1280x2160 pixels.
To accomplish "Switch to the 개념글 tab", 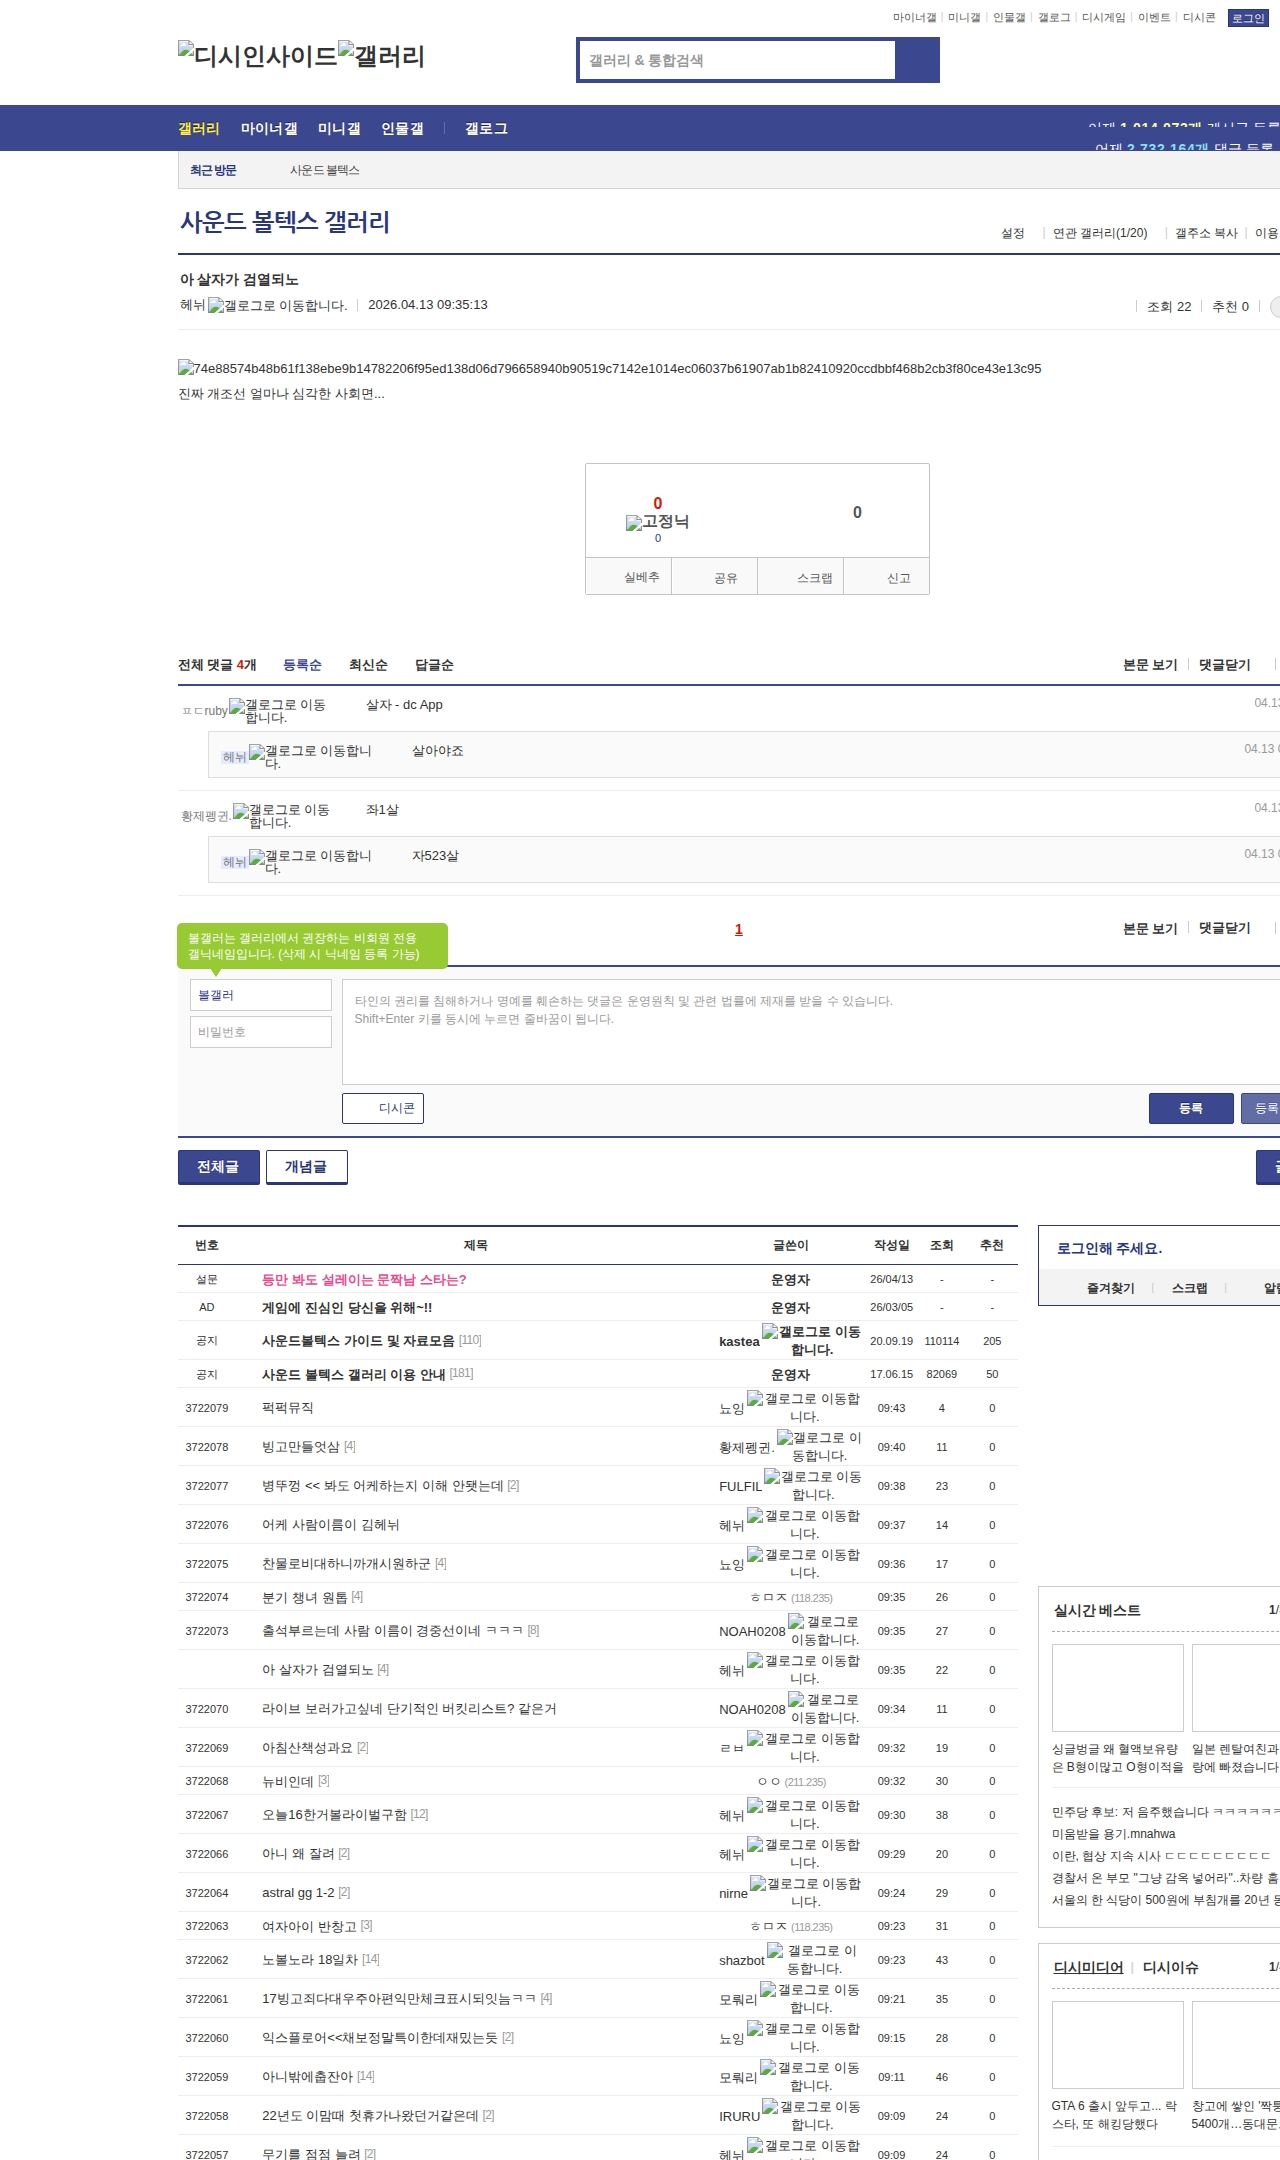I will point(306,1167).
